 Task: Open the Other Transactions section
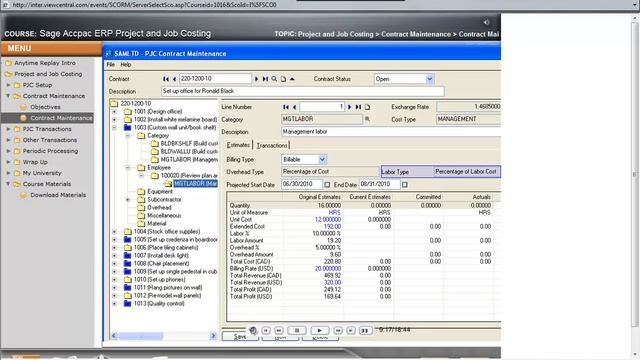tap(50, 140)
